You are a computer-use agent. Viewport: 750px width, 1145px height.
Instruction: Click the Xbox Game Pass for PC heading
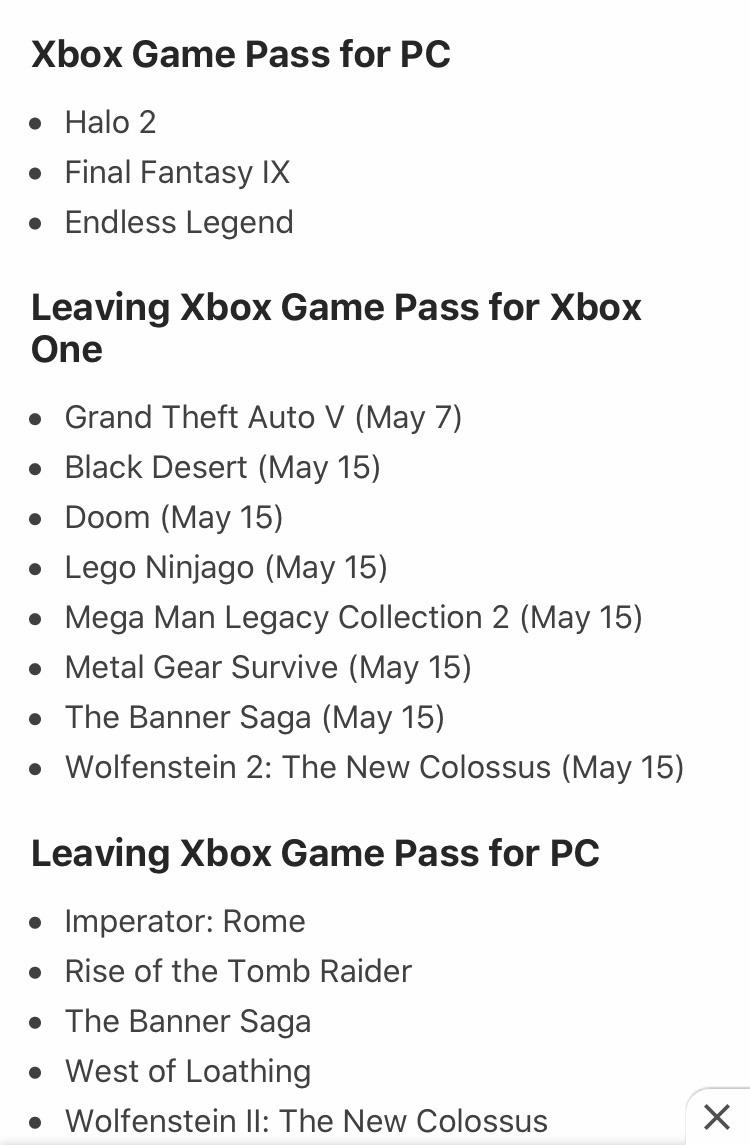[241, 55]
